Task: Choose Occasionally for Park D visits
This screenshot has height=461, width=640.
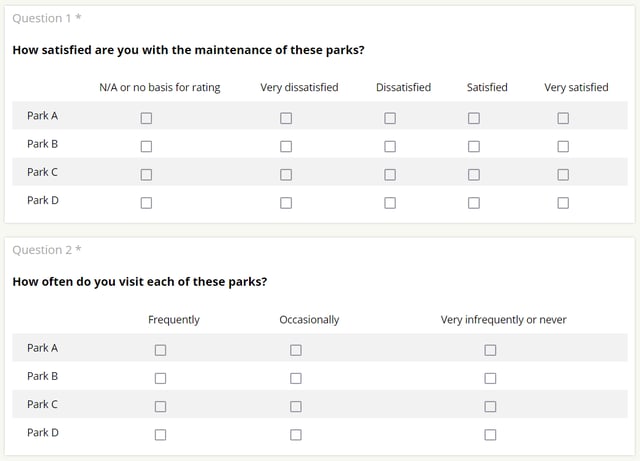Action: (x=296, y=435)
